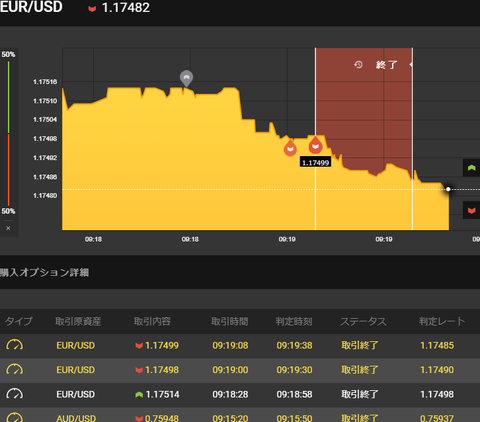Click the red down arrow beside 1.17499 in table

[139, 345]
